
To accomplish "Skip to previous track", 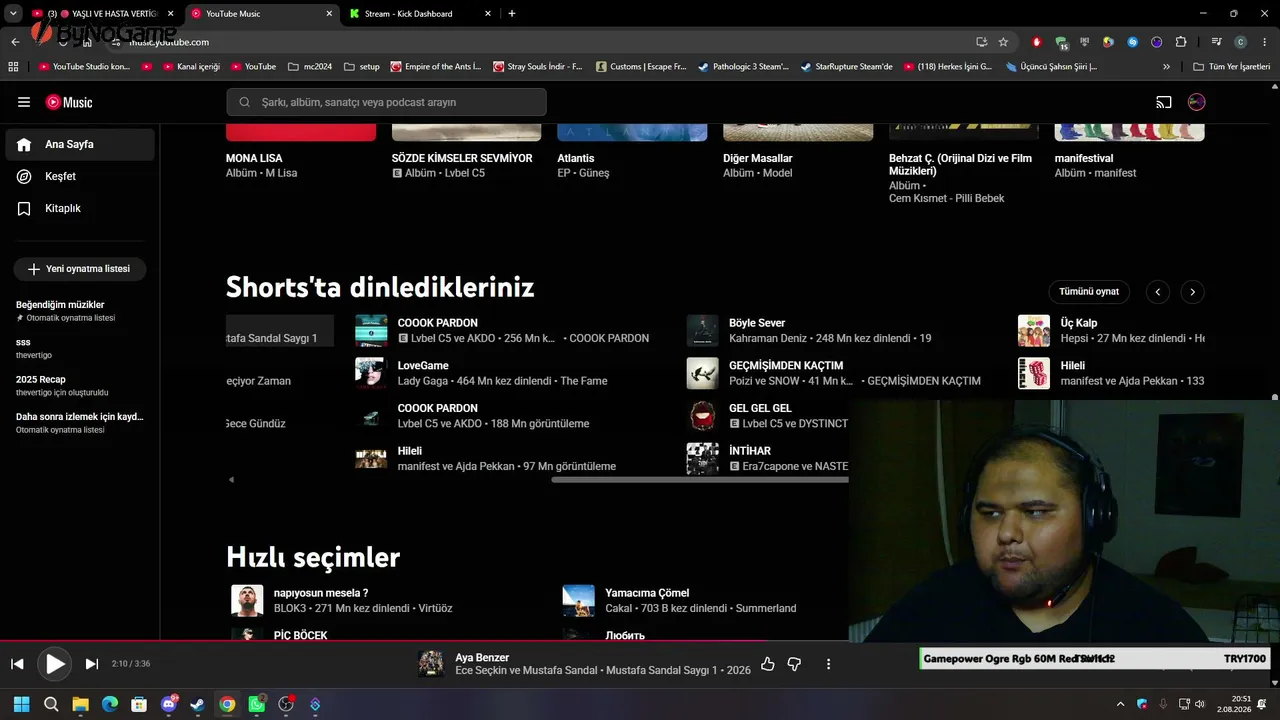I will coord(17,664).
